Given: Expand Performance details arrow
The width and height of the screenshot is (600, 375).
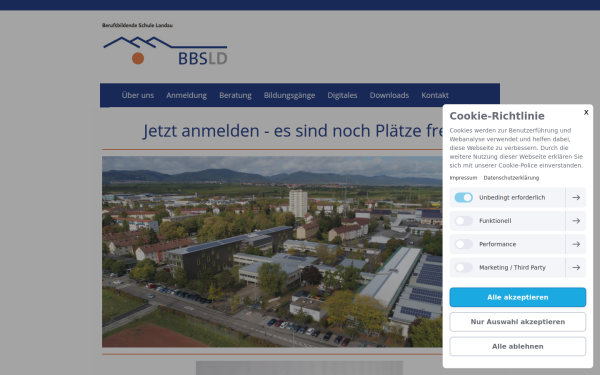Looking at the screenshot, I should 576,244.
